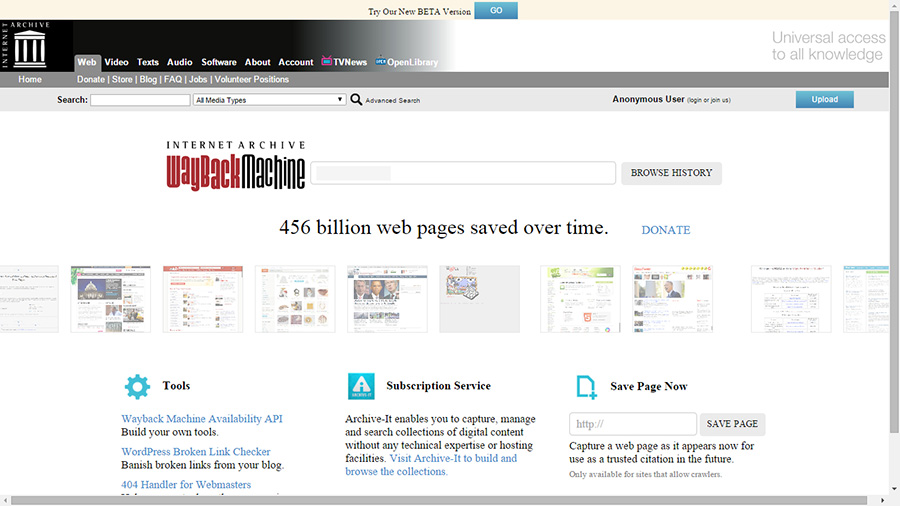Screen dimensions: 900x506
Task: Open the Jobs link
Action: coord(198,79)
